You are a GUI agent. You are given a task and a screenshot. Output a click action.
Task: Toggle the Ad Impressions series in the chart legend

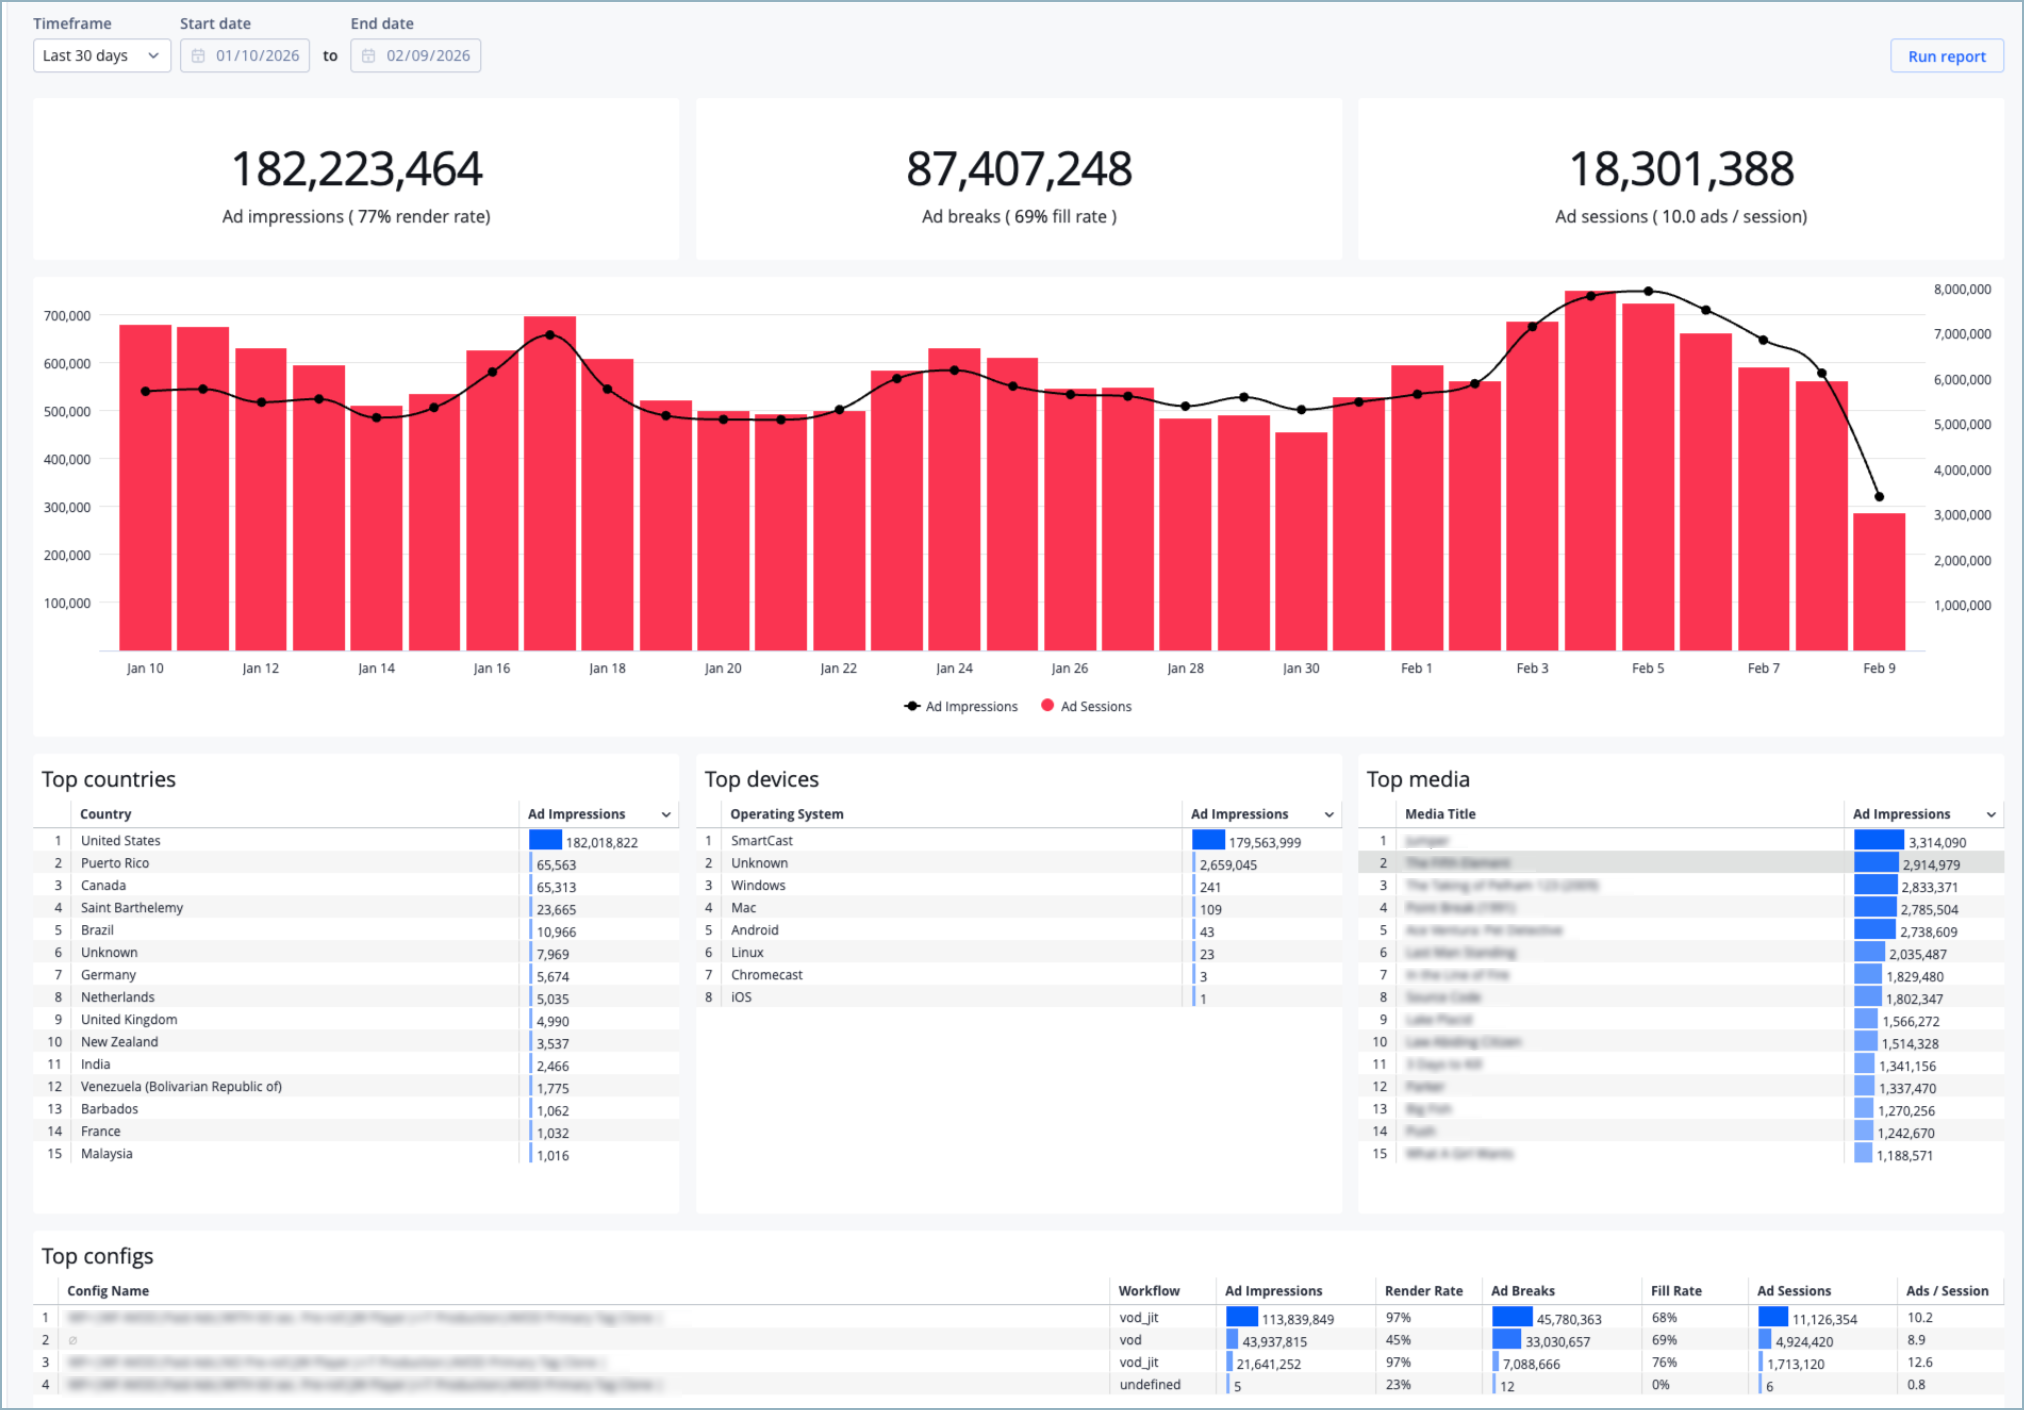[960, 706]
